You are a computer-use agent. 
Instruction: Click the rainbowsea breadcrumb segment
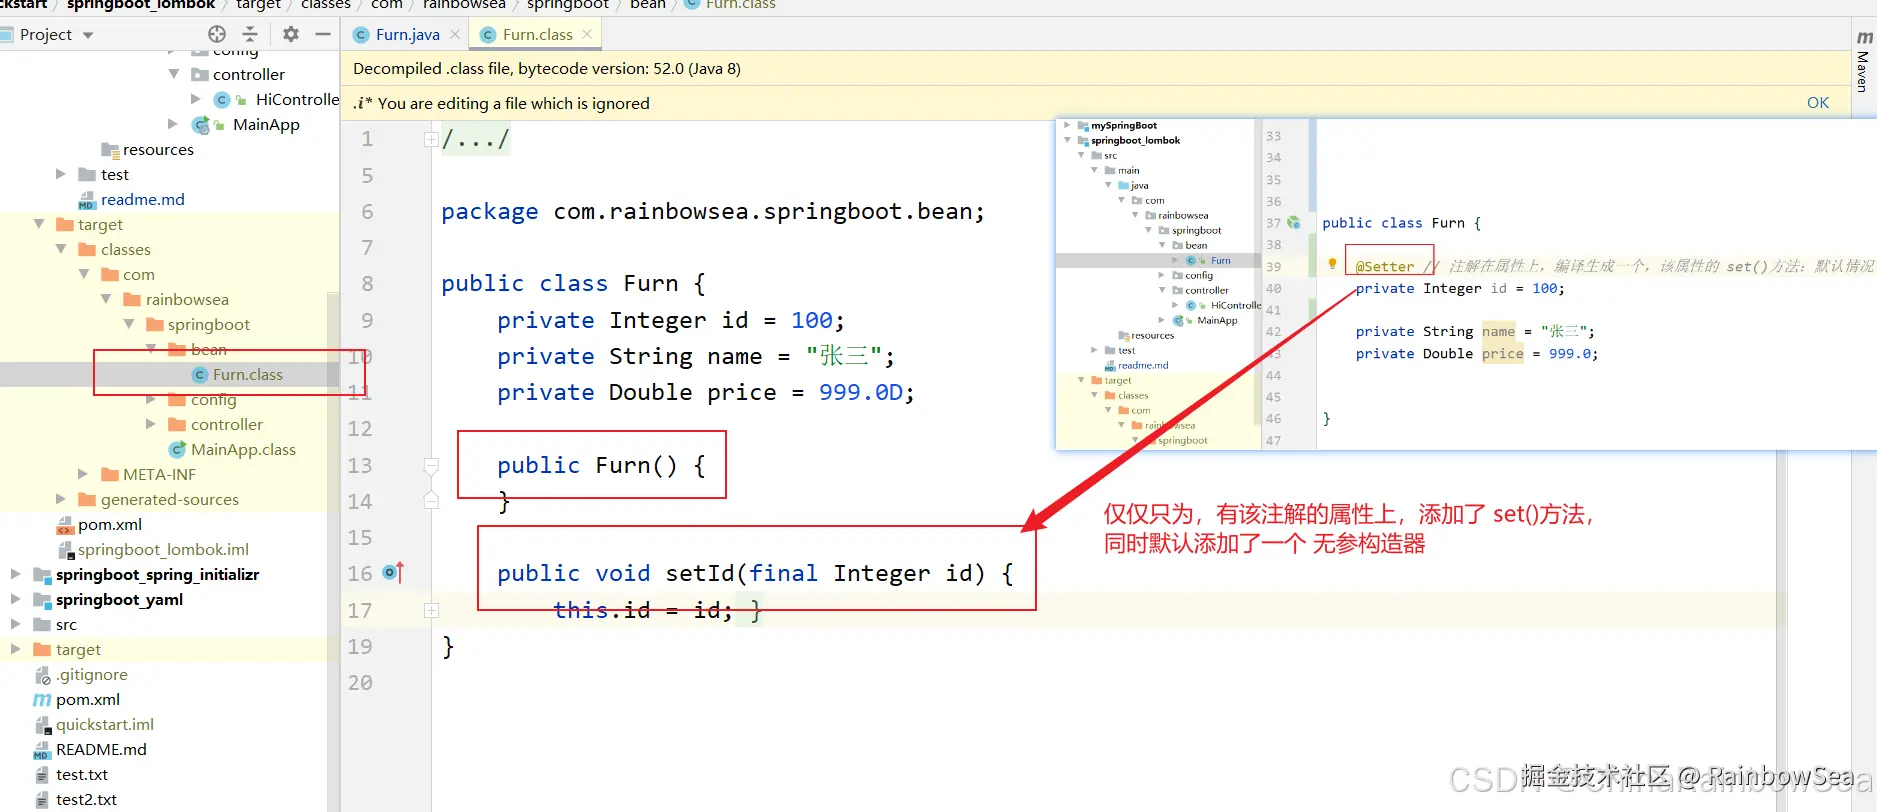coord(464,5)
